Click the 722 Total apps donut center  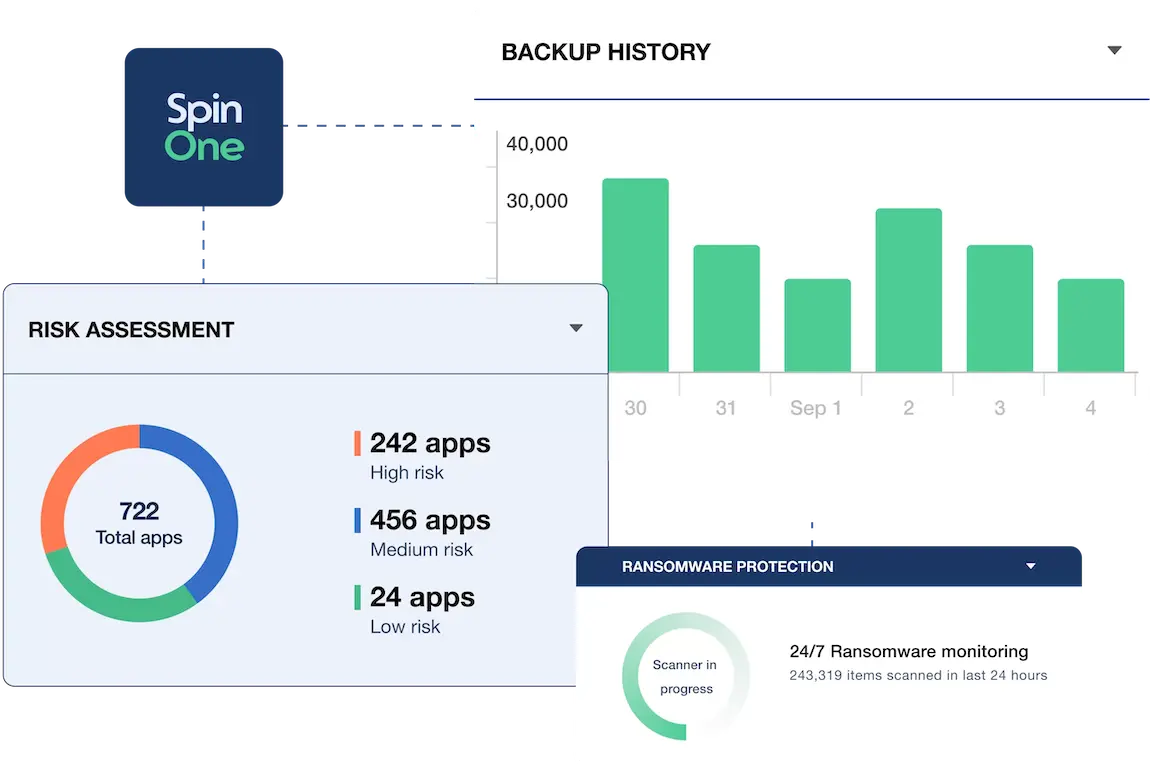click(139, 523)
